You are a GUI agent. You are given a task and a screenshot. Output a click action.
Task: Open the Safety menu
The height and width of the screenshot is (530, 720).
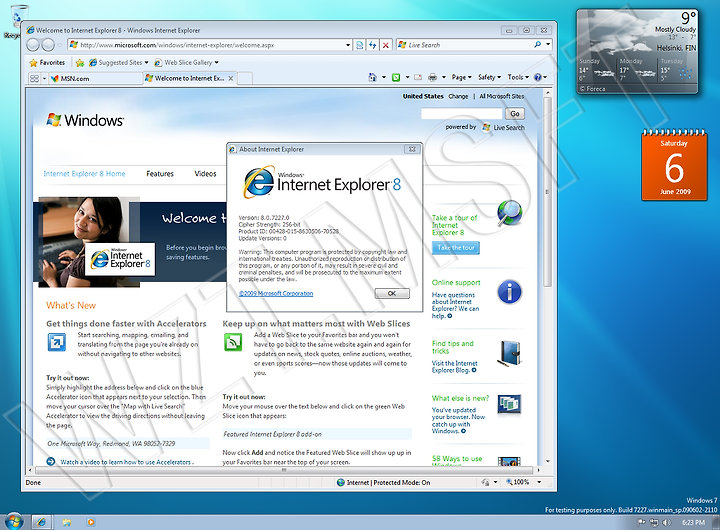pyautogui.click(x=489, y=77)
